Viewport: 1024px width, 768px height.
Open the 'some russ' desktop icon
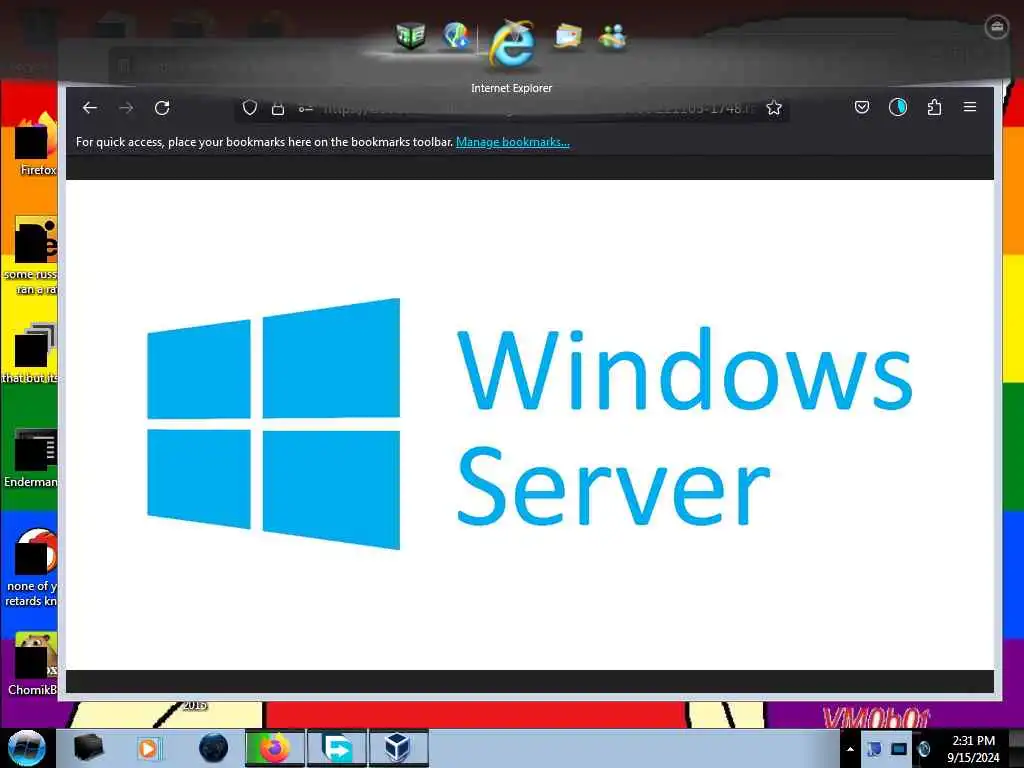pyautogui.click(x=33, y=257)
